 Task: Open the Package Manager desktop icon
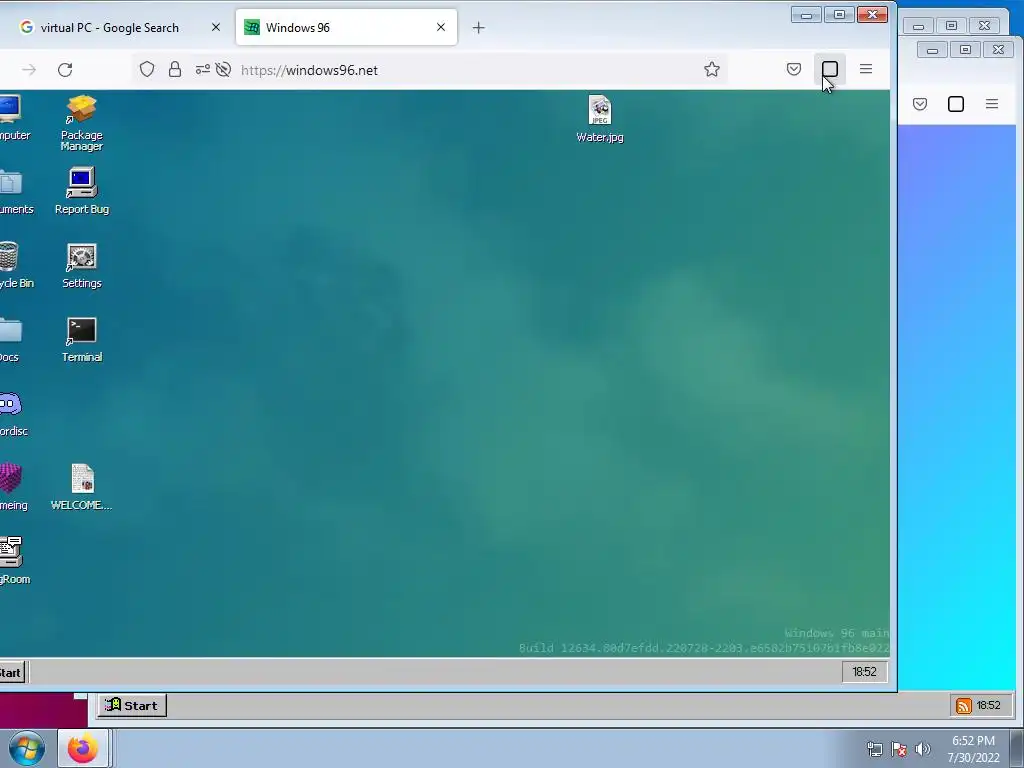[x=82, y=123]
